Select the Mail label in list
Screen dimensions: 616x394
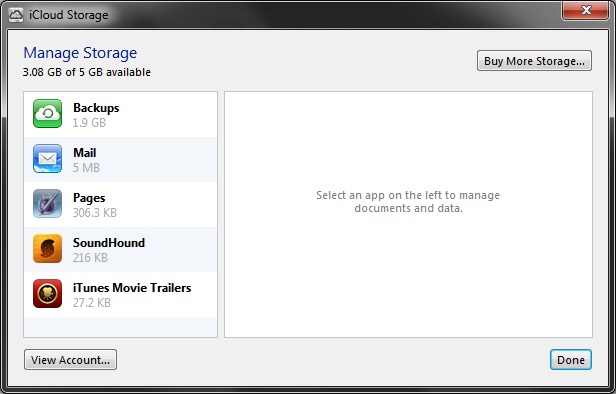pos(85,152)
